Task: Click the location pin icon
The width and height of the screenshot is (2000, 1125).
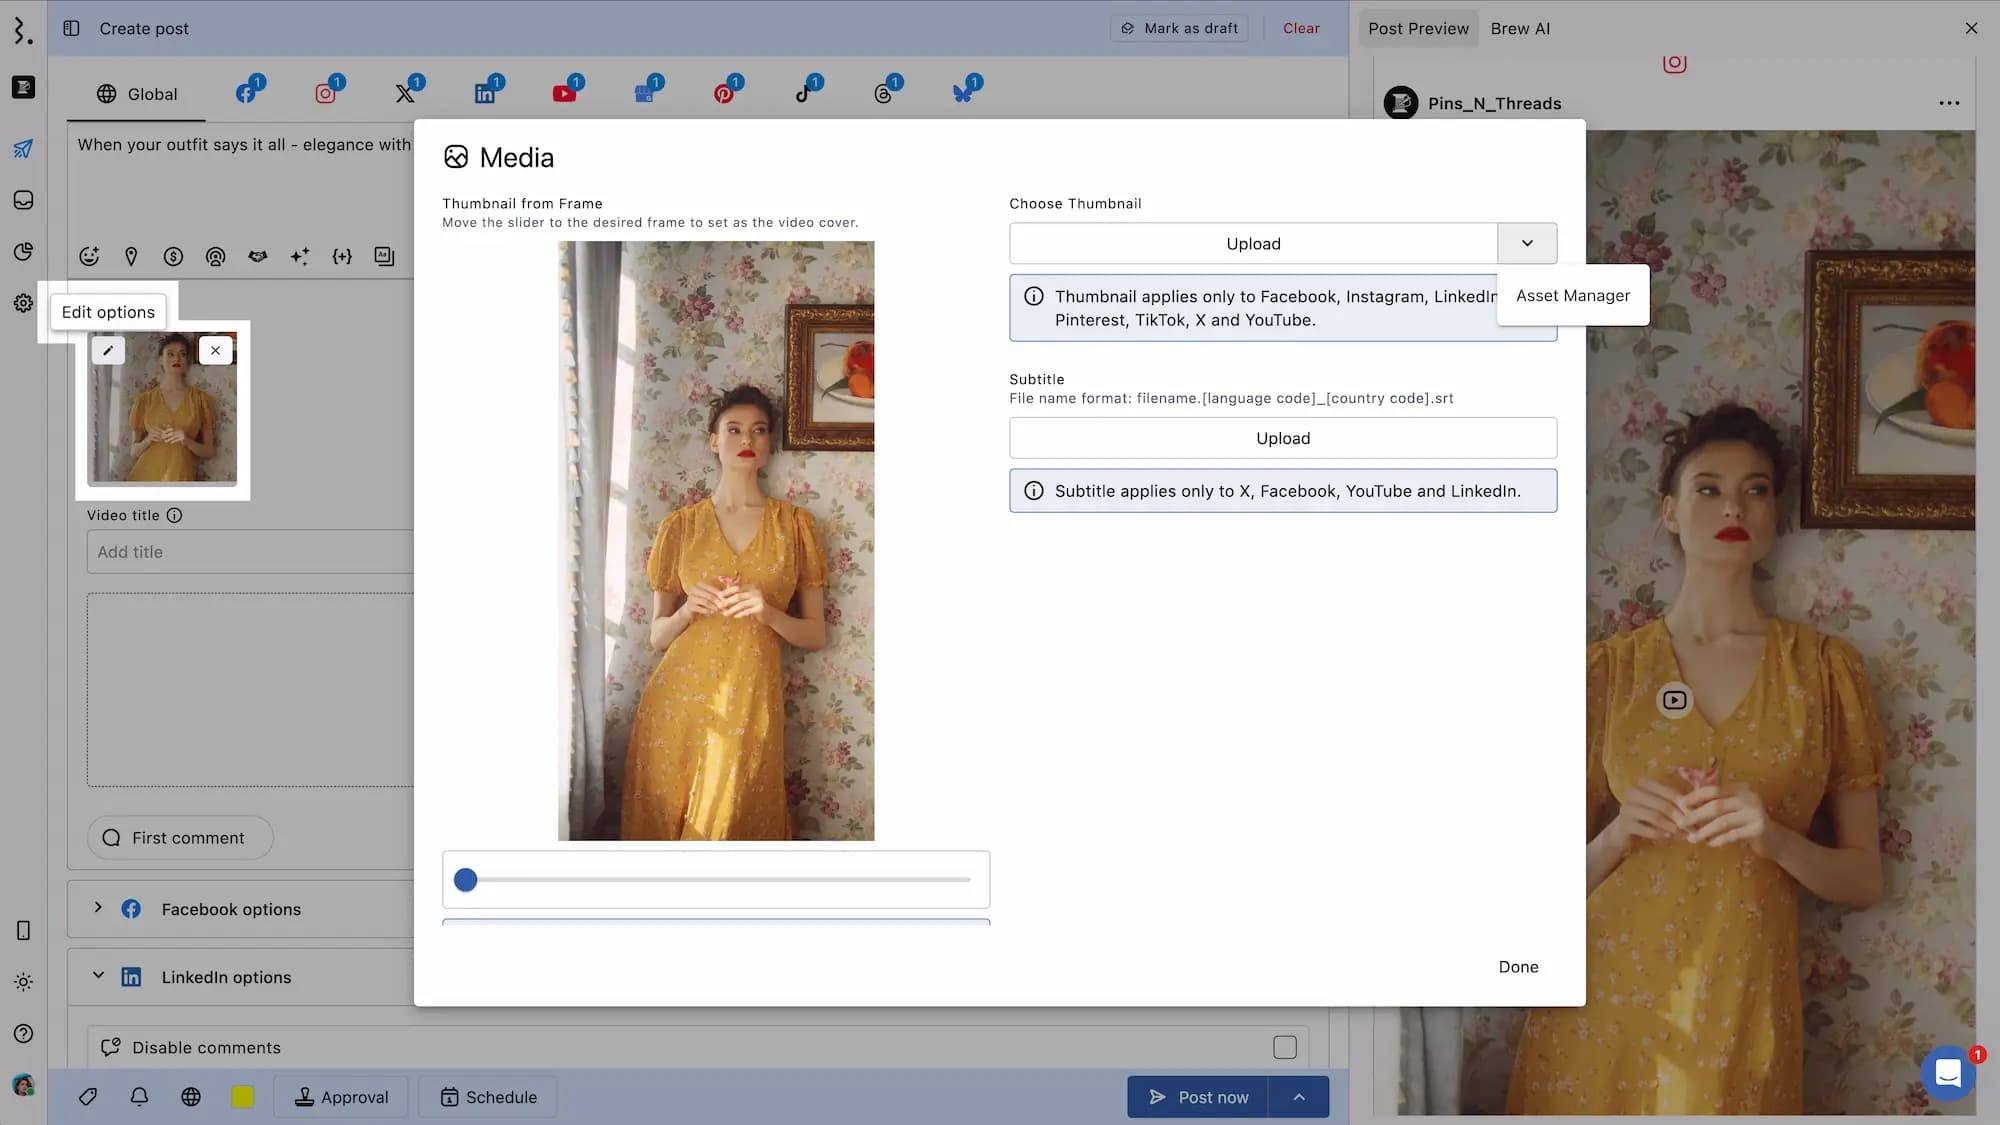Action: point(131,256)
